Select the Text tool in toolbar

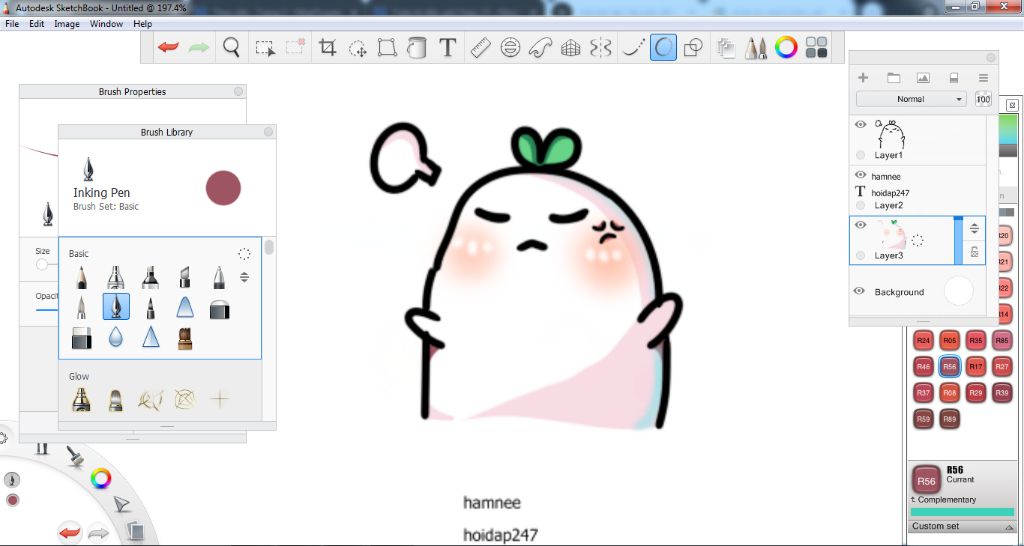point(447,48)
